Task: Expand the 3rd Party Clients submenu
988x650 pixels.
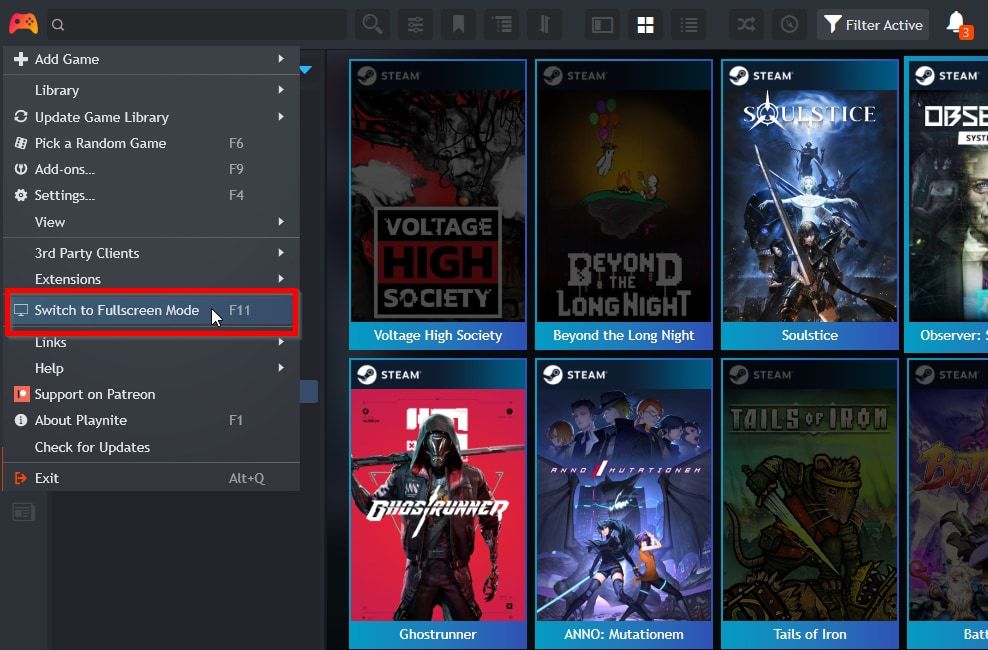Action: (150, 253)
